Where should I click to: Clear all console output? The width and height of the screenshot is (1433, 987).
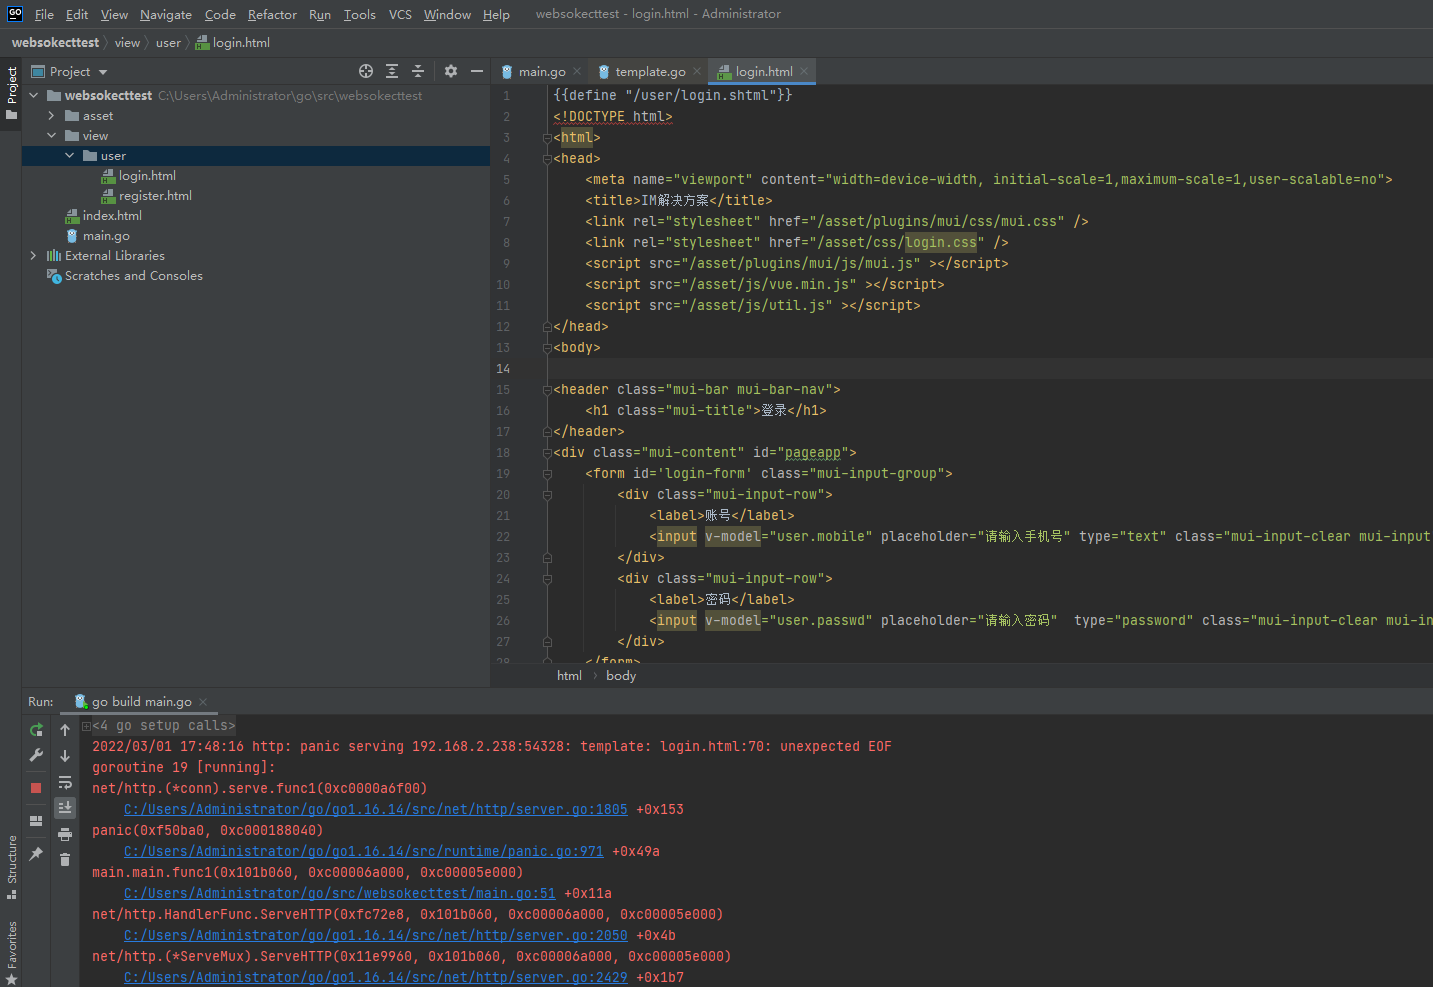coord(65,859)
